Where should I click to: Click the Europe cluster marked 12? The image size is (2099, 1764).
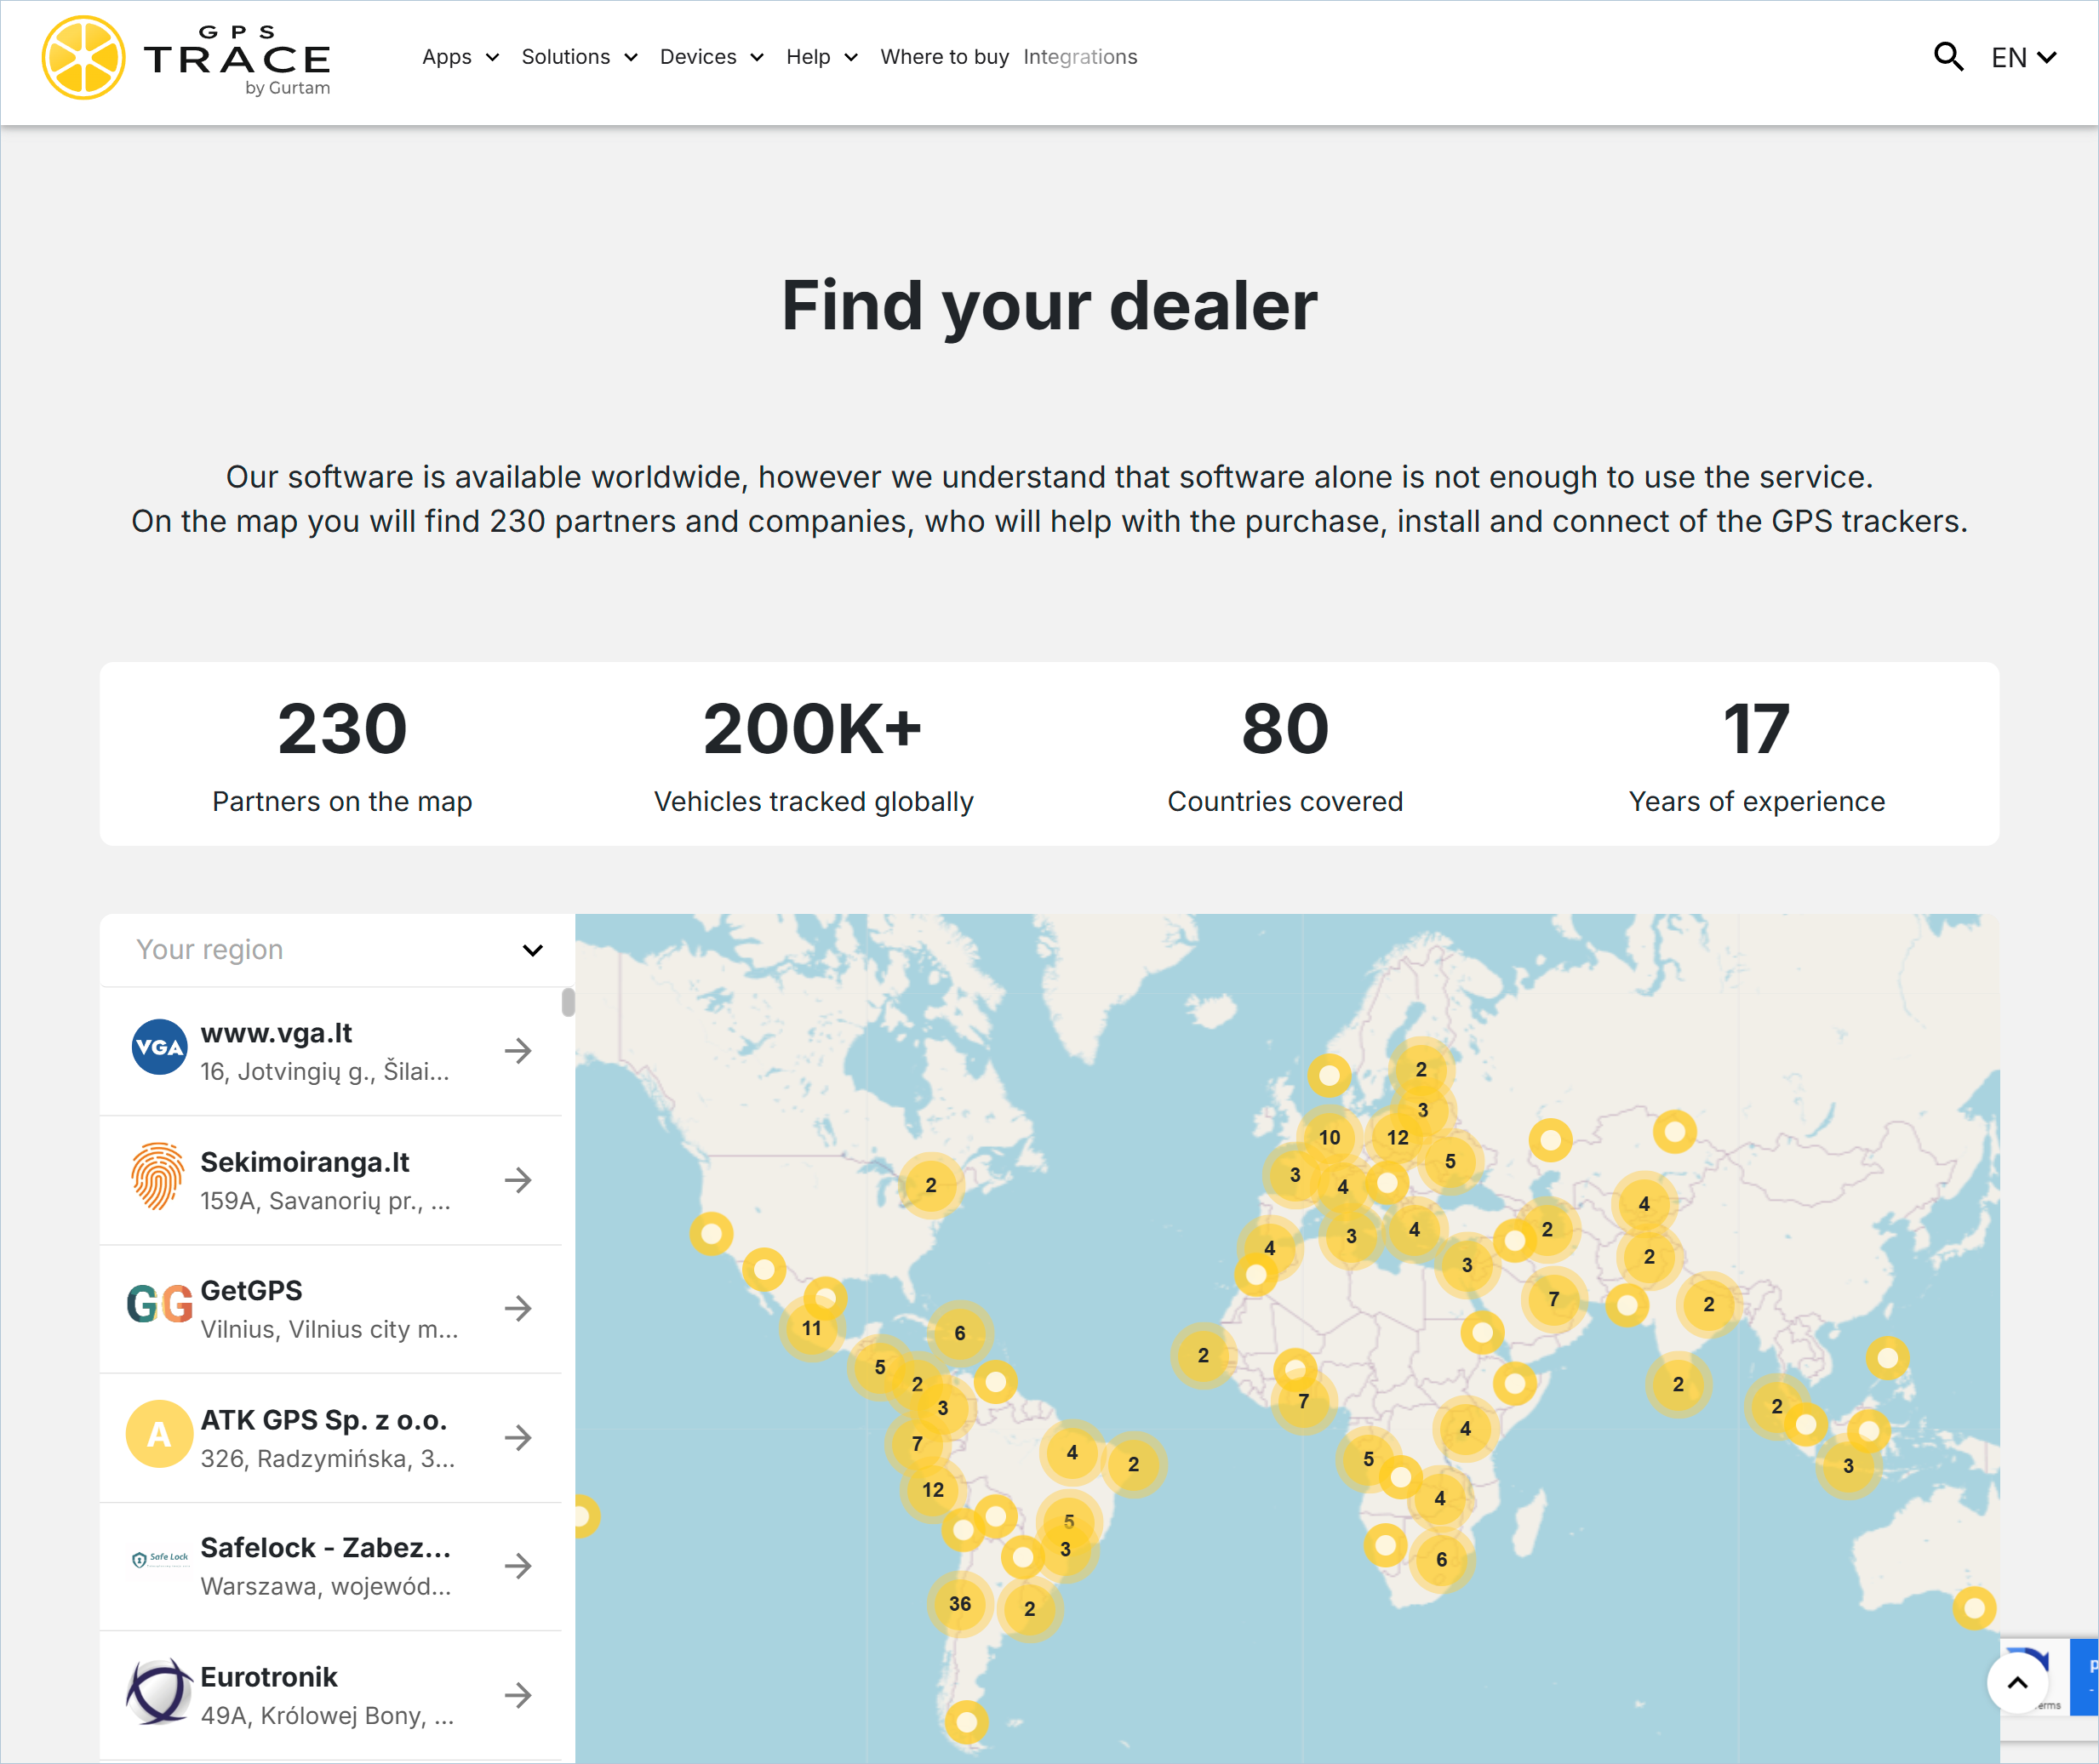[x=1398, y=1138]
